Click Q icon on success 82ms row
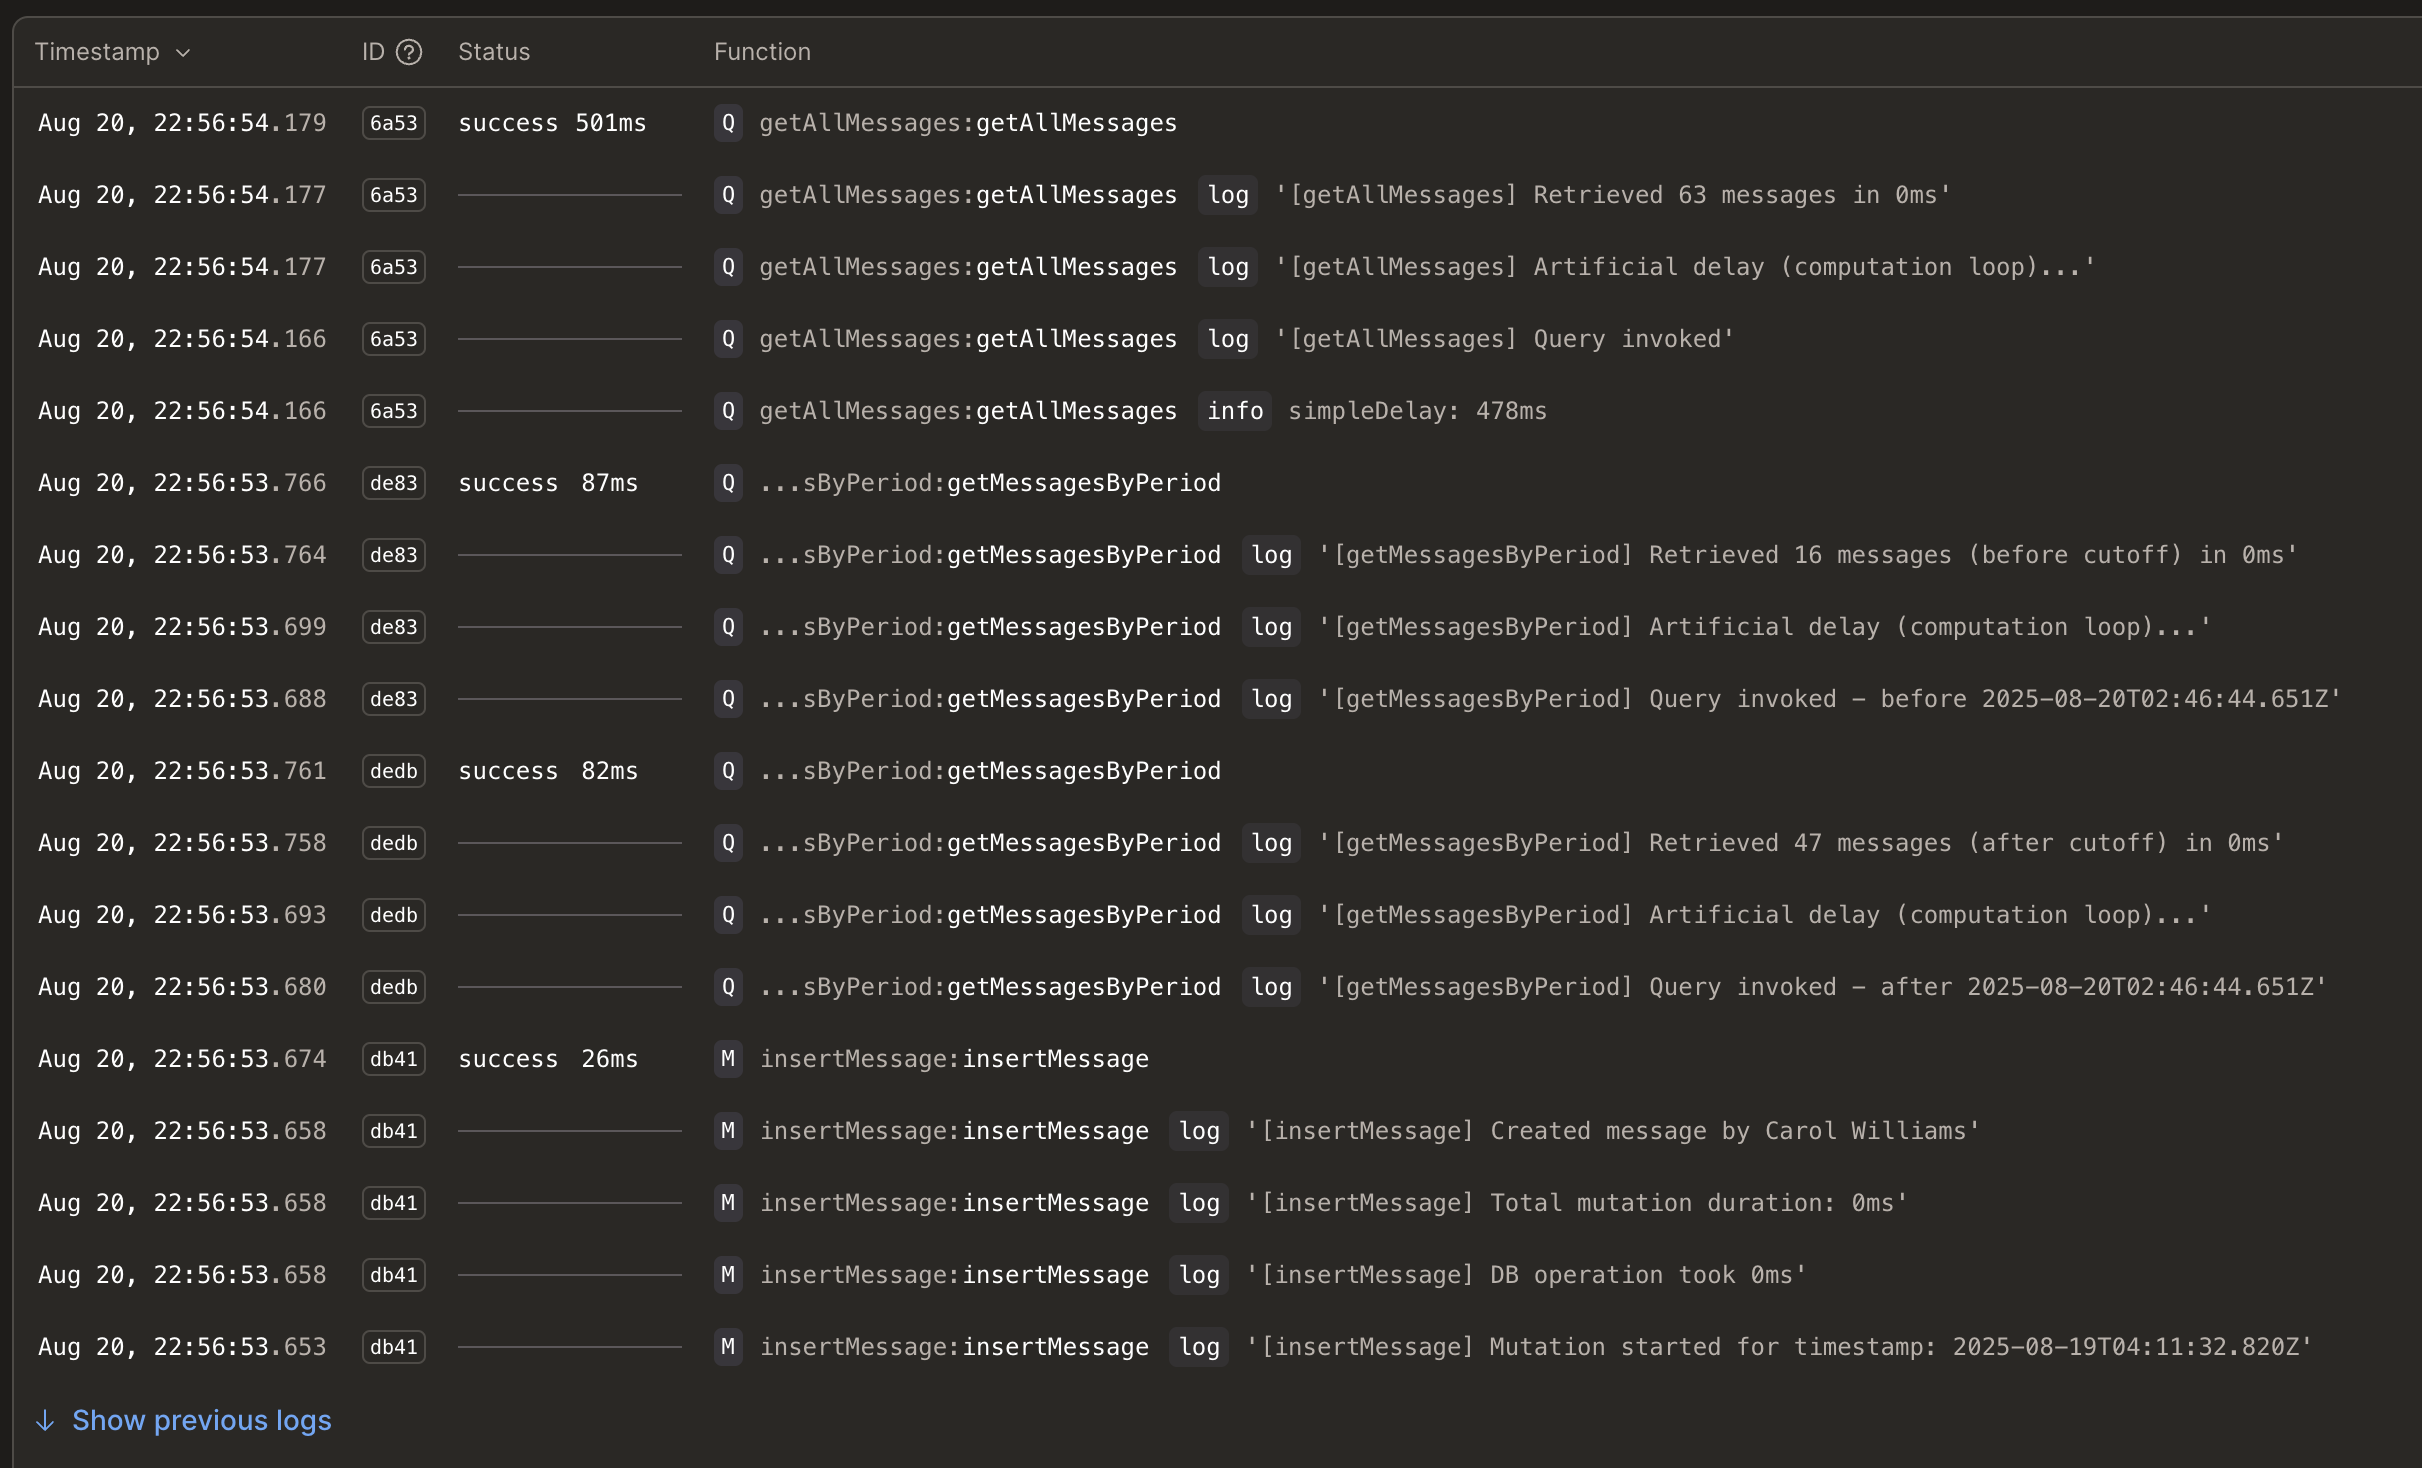Viewport: 2422px width, 1468px height. click(728, 771)
